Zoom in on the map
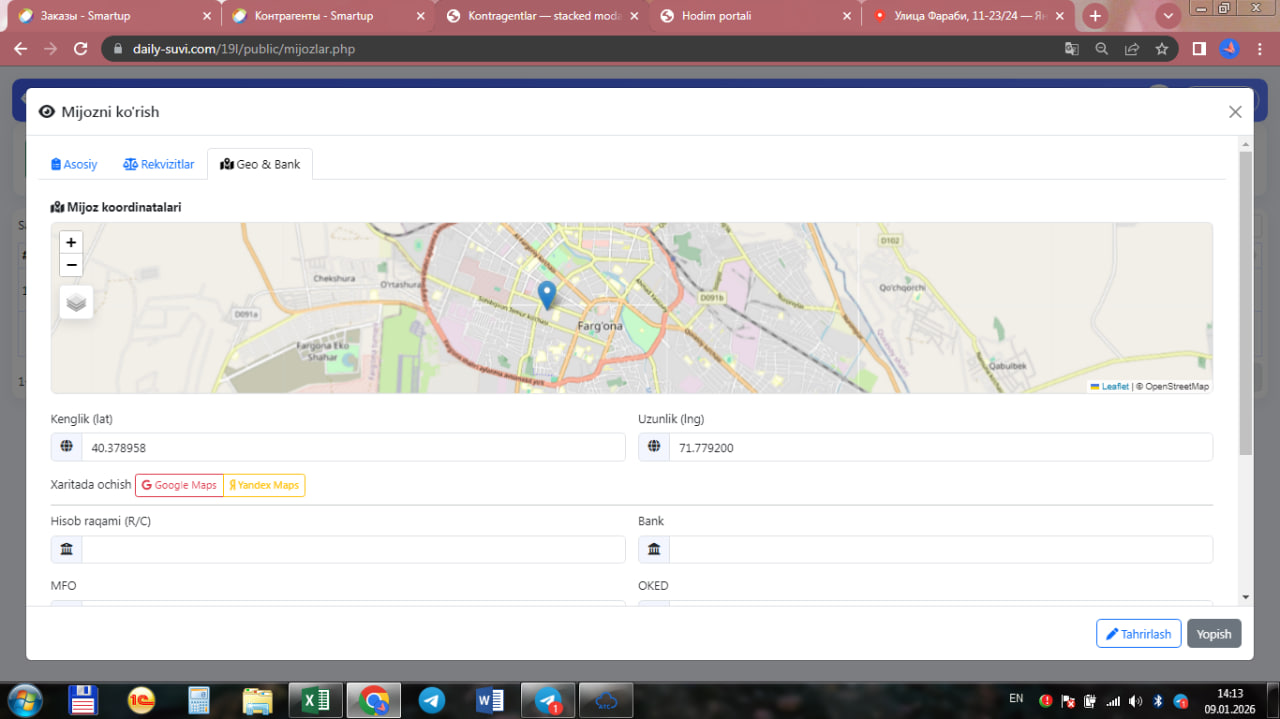 pos(71,242)
